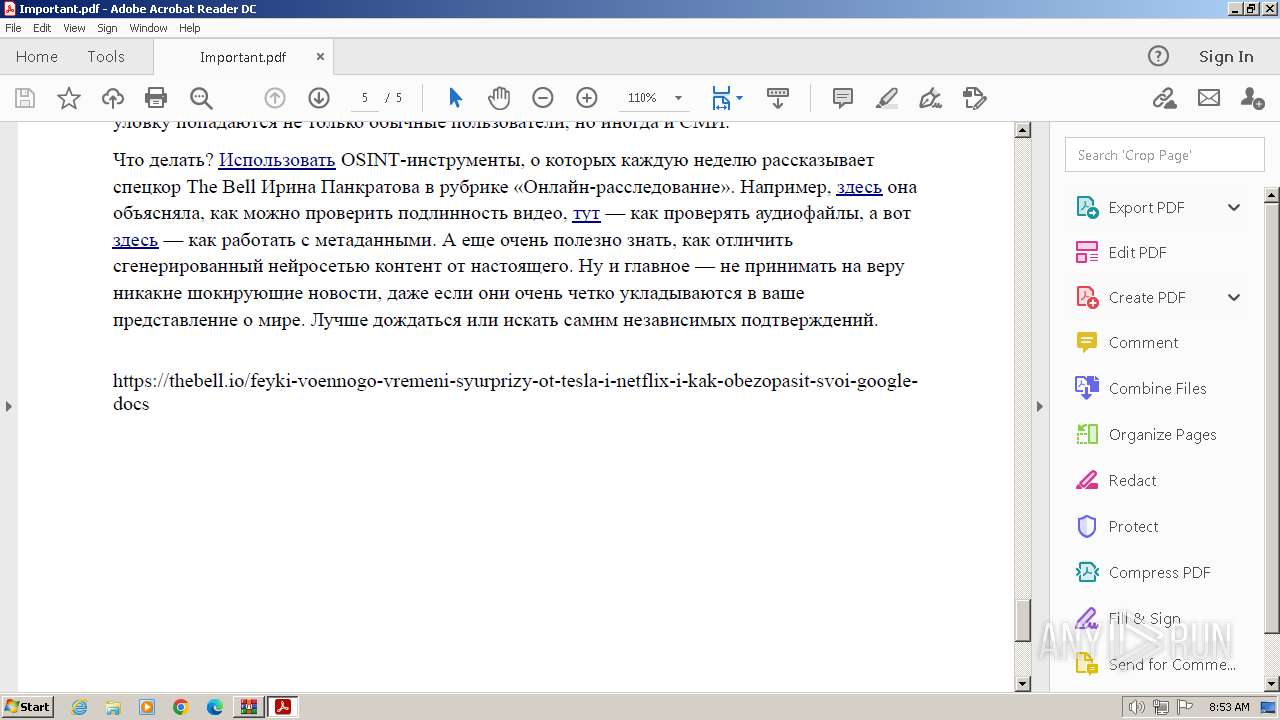
Task: Expand the left navigation pane arrow
Action: [9, 406]
